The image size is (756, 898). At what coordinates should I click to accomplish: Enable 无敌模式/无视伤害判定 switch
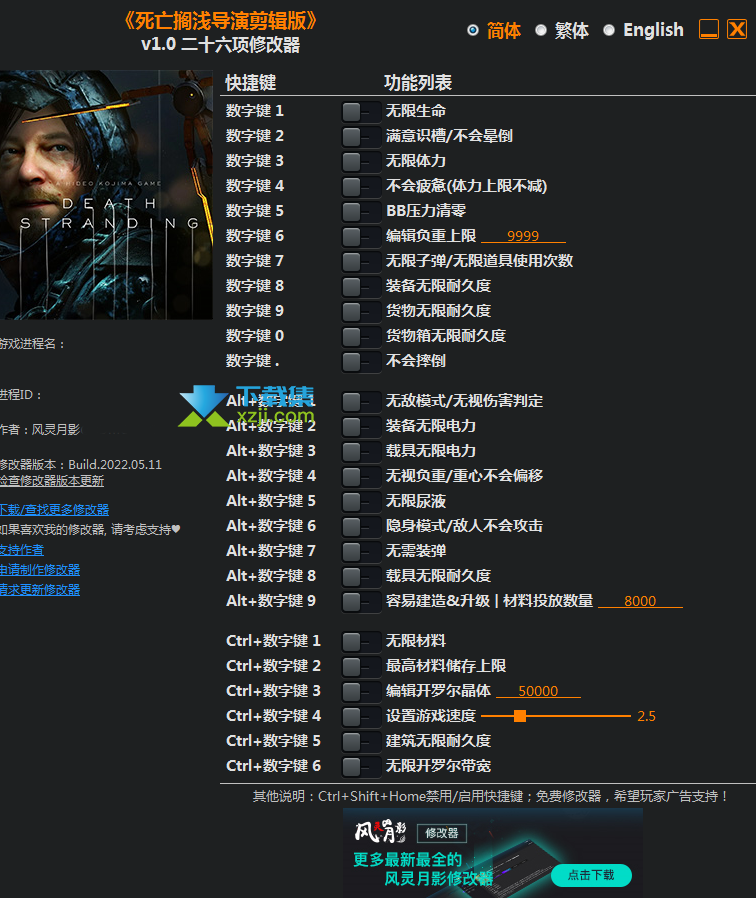pyautogui.click(x=361, y=401)
